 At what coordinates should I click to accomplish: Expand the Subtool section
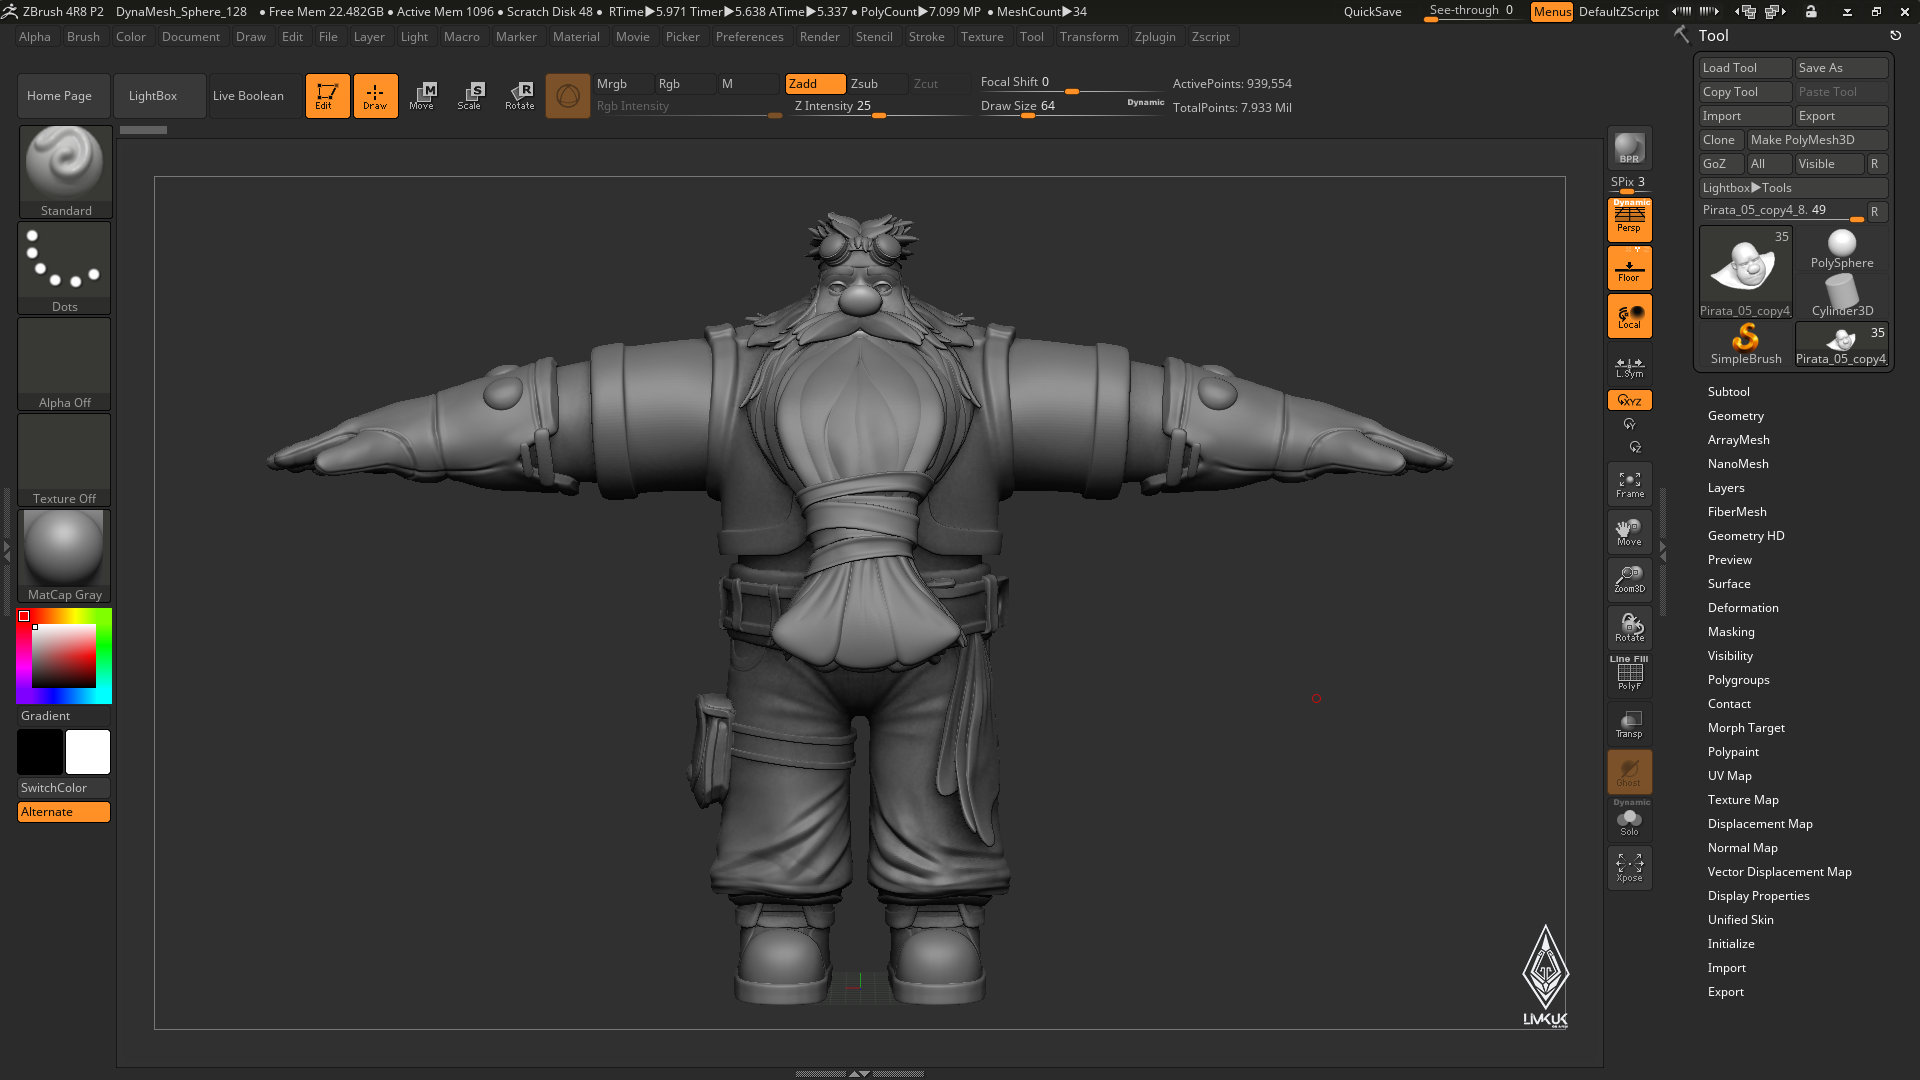(x=1728, y=392)
